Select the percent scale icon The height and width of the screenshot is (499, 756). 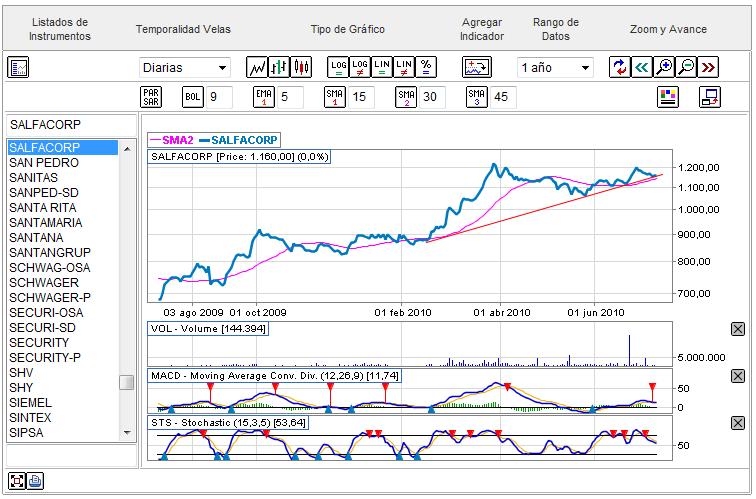click(426, 67)
